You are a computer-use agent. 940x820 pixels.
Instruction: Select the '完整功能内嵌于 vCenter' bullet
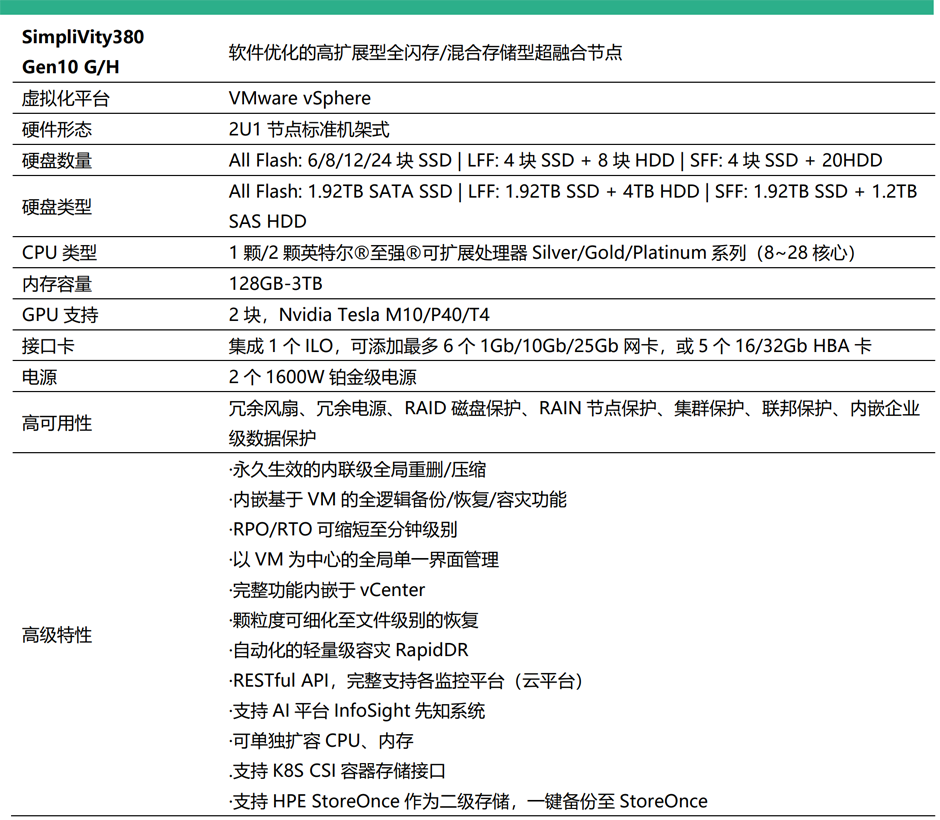[327, 590]
